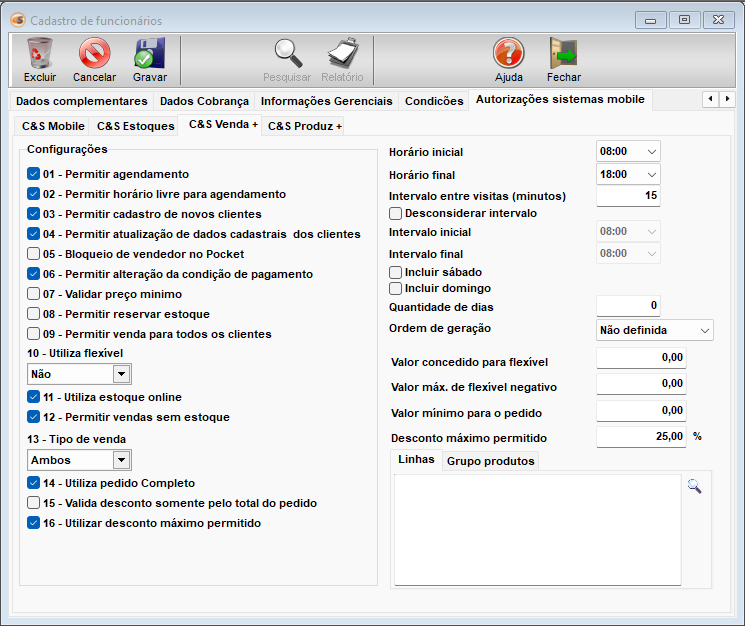This screenshot has width=745, height=626.
Task: Click the Excluir trash bin icon
Action: (x=39, y=53)
